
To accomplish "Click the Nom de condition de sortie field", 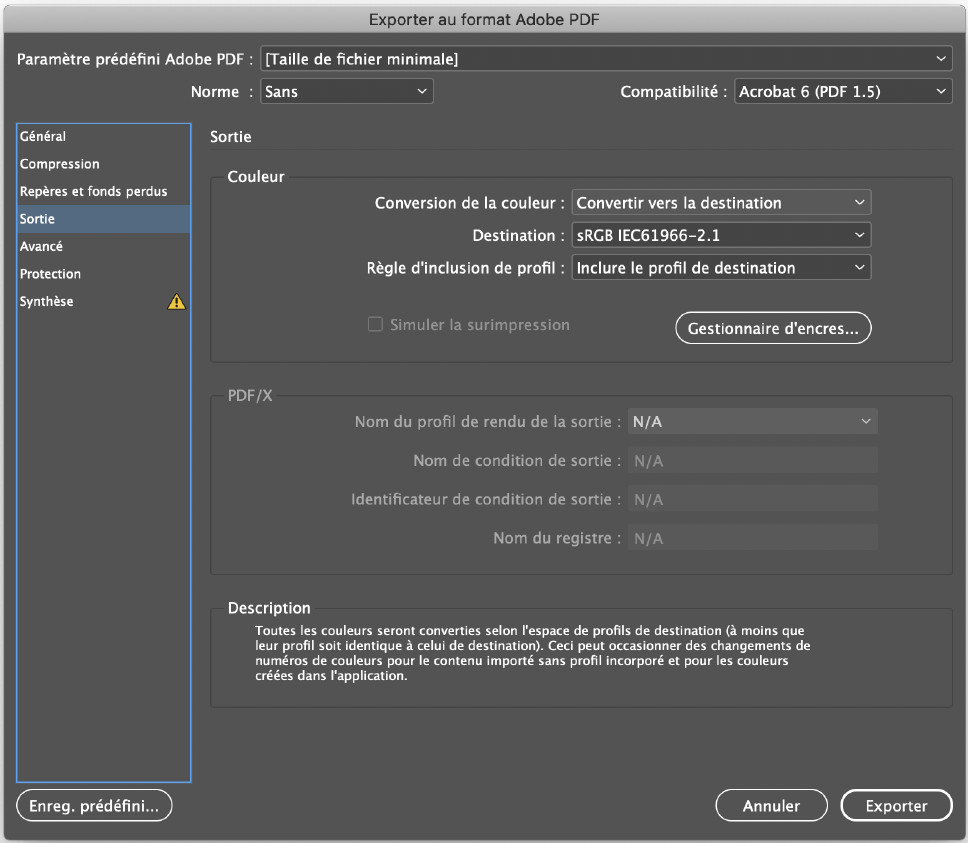I will coord(753,460).
